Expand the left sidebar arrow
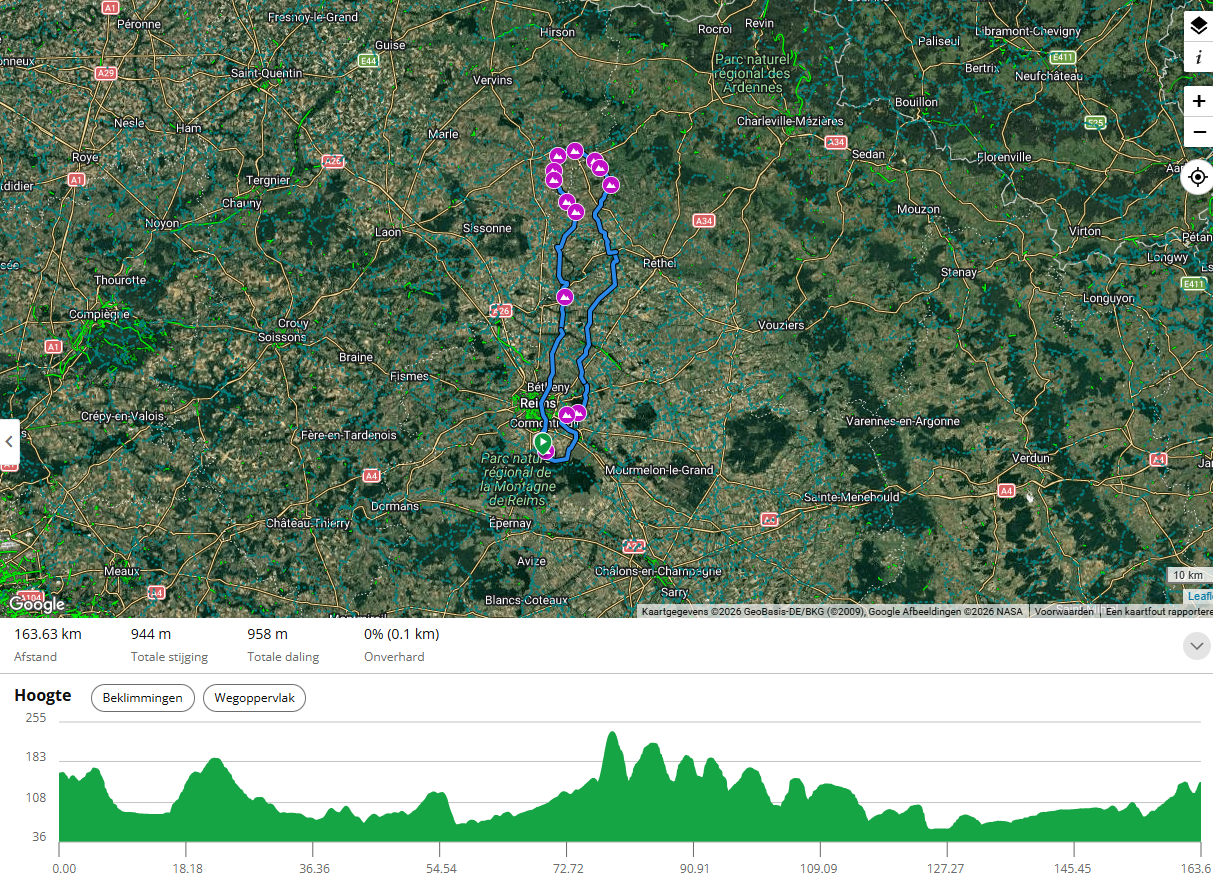The height and width of the screenshot is (877, 1213). click(10, 441)
